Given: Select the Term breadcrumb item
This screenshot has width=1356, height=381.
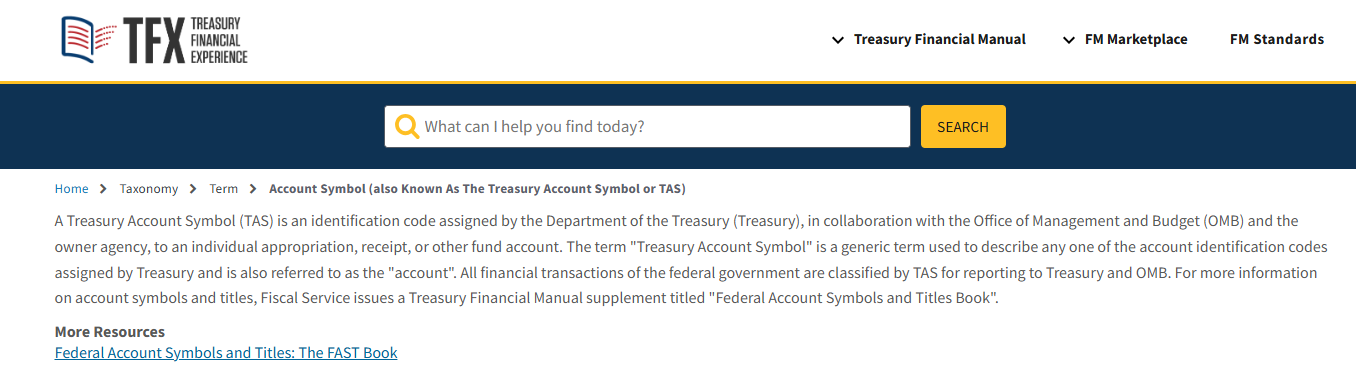Looking at the screenshot, I should 224,189.
